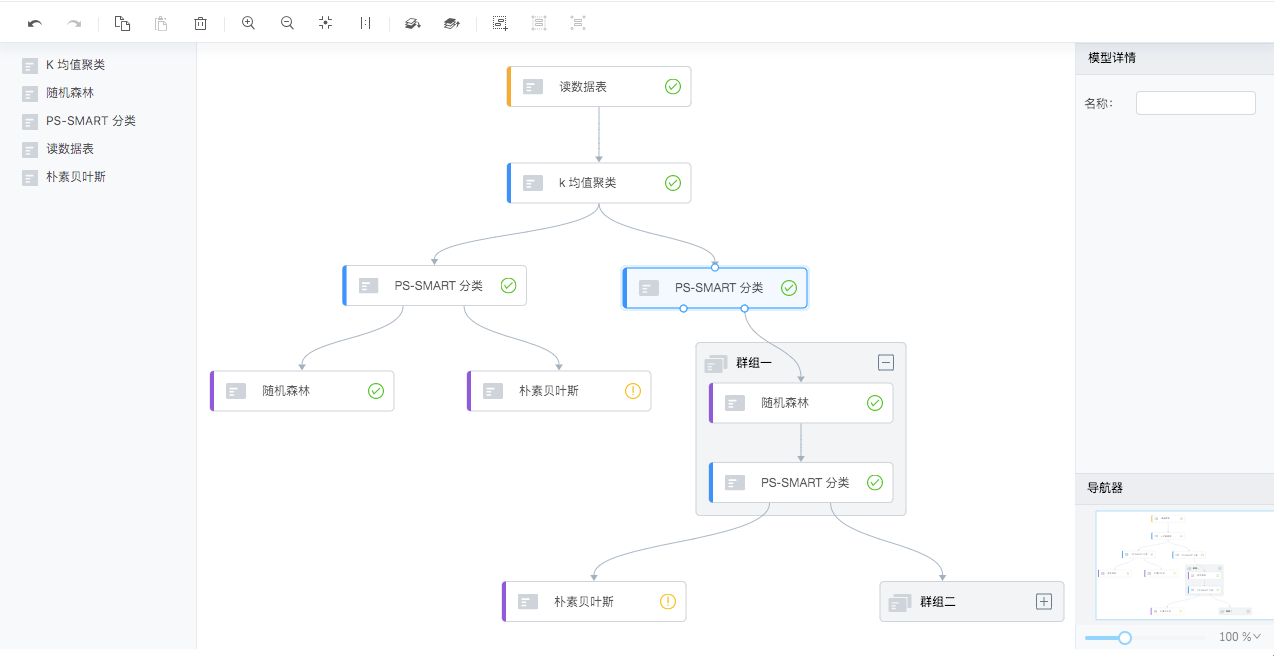Image resolution: width=1274 pixels, height=656 pixels.
Task: Click the add group toolbar icon
Action: [539, 23]
